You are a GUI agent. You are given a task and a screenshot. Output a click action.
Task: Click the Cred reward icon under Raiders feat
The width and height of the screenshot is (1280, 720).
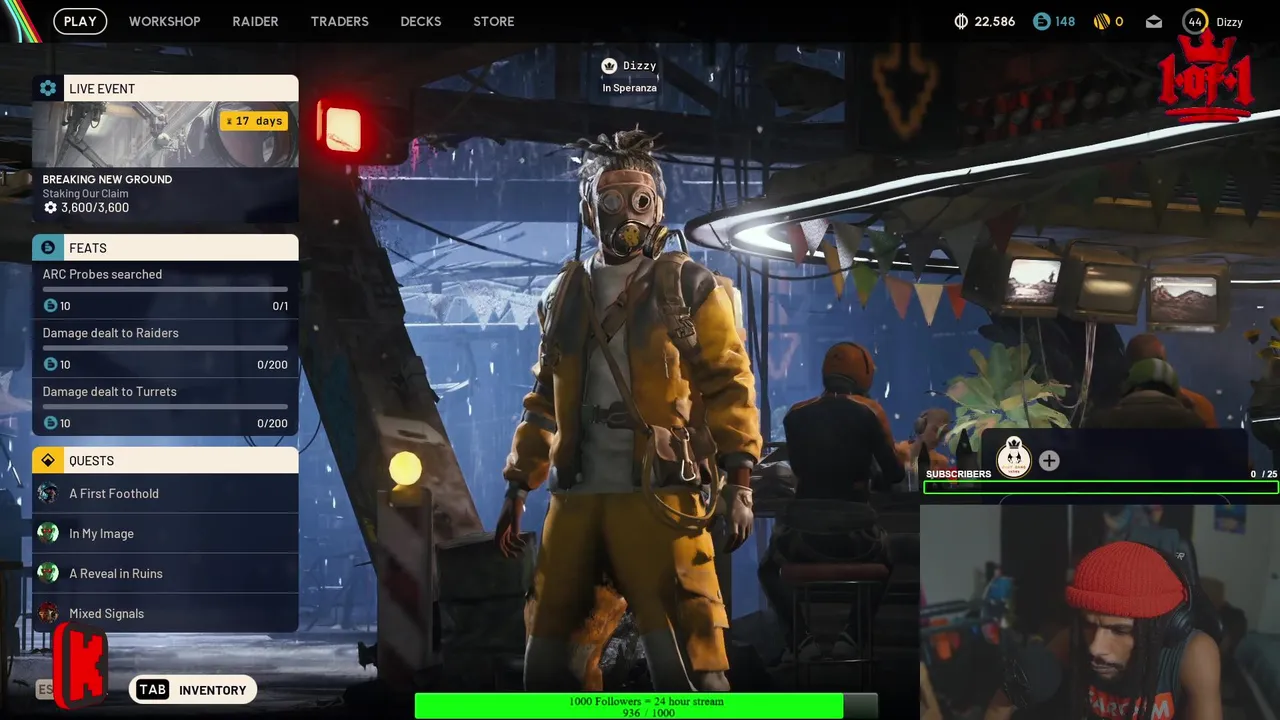pos(51,365)
